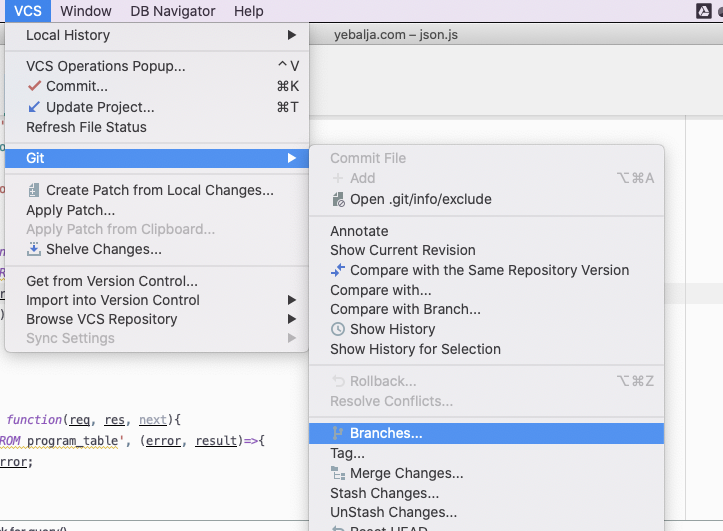The image size is (723, 531).
Task: Choose Show History entry
Action: point(486,329)
